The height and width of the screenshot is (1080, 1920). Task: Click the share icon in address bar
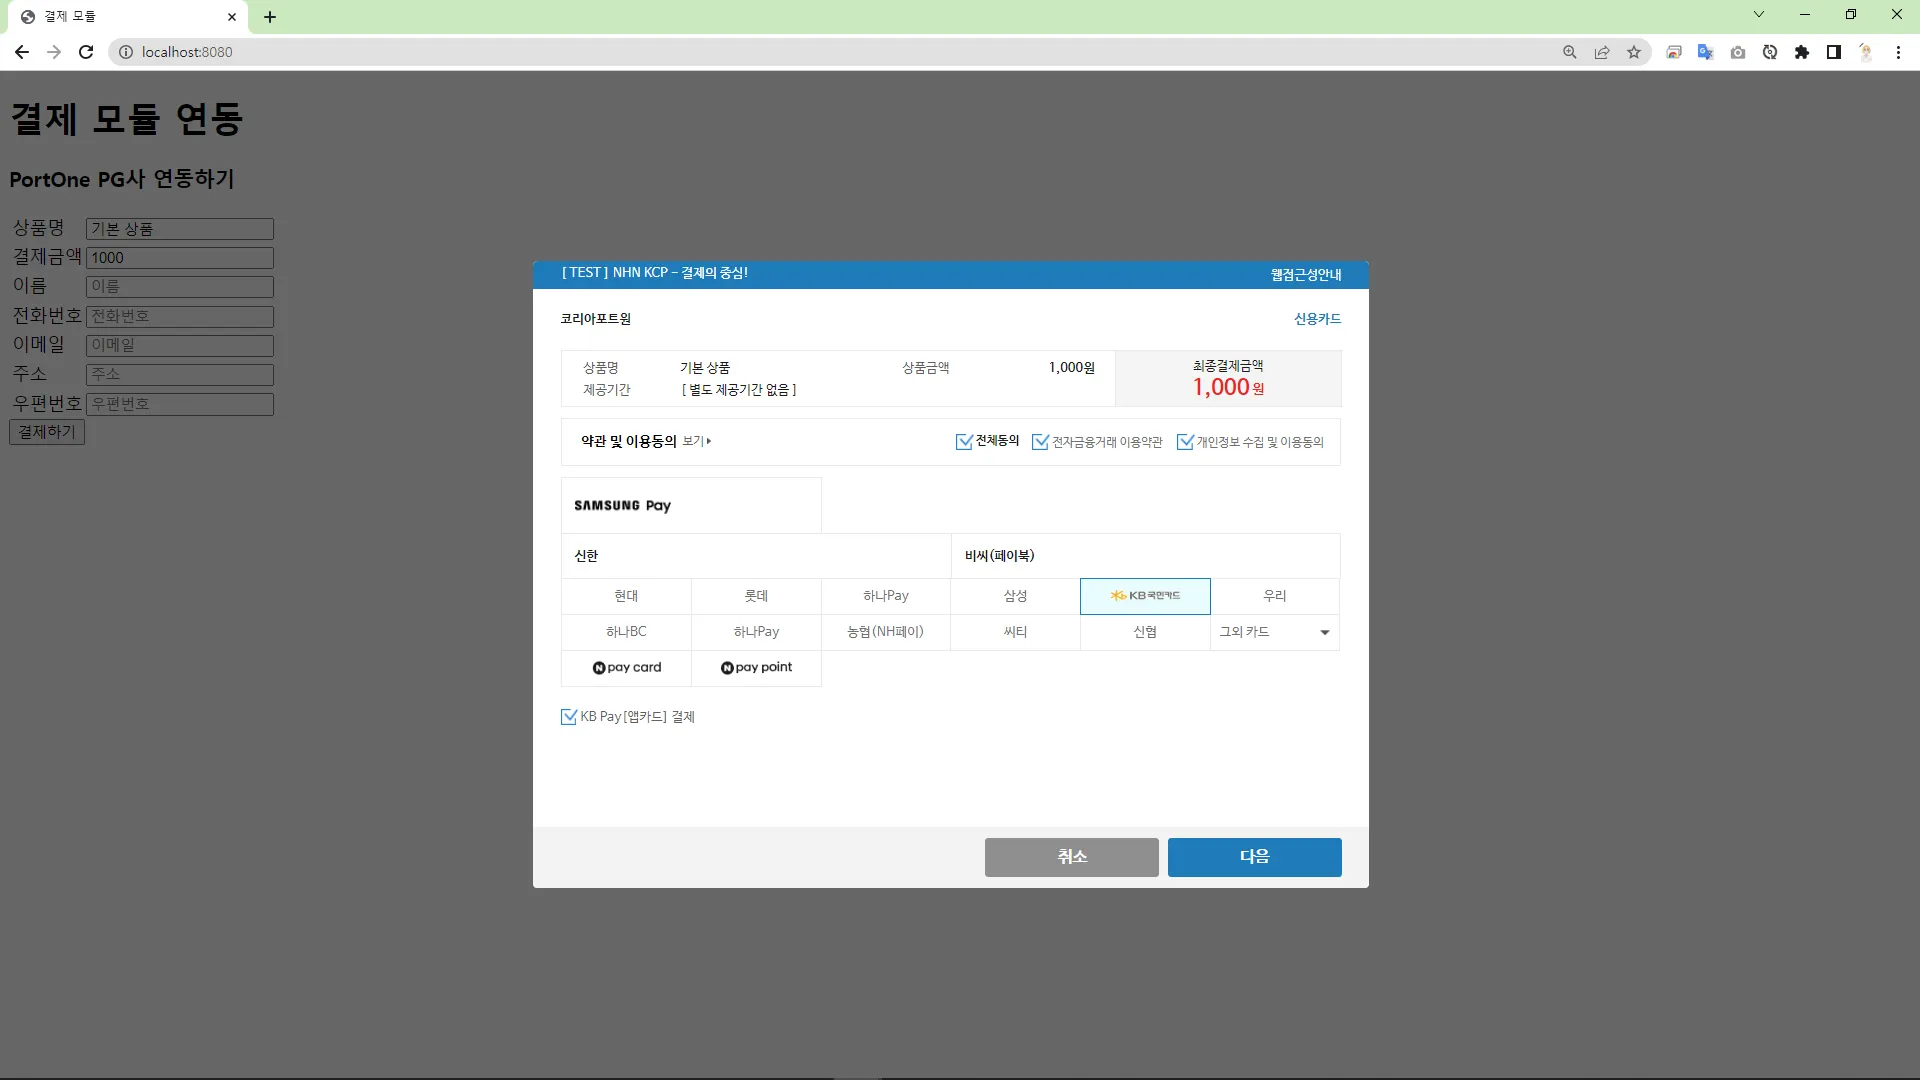coord(1602,52)
